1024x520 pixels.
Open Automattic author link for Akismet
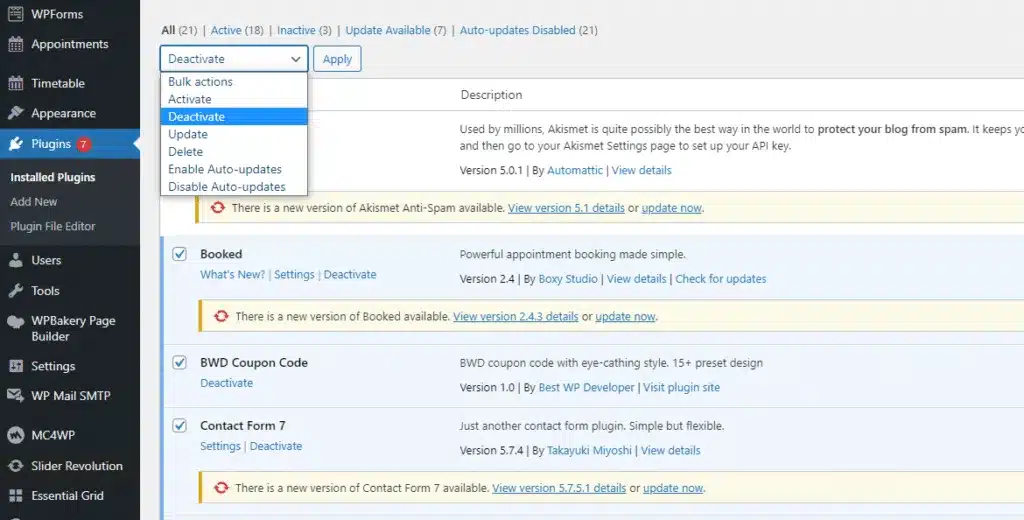pos(575,171)
